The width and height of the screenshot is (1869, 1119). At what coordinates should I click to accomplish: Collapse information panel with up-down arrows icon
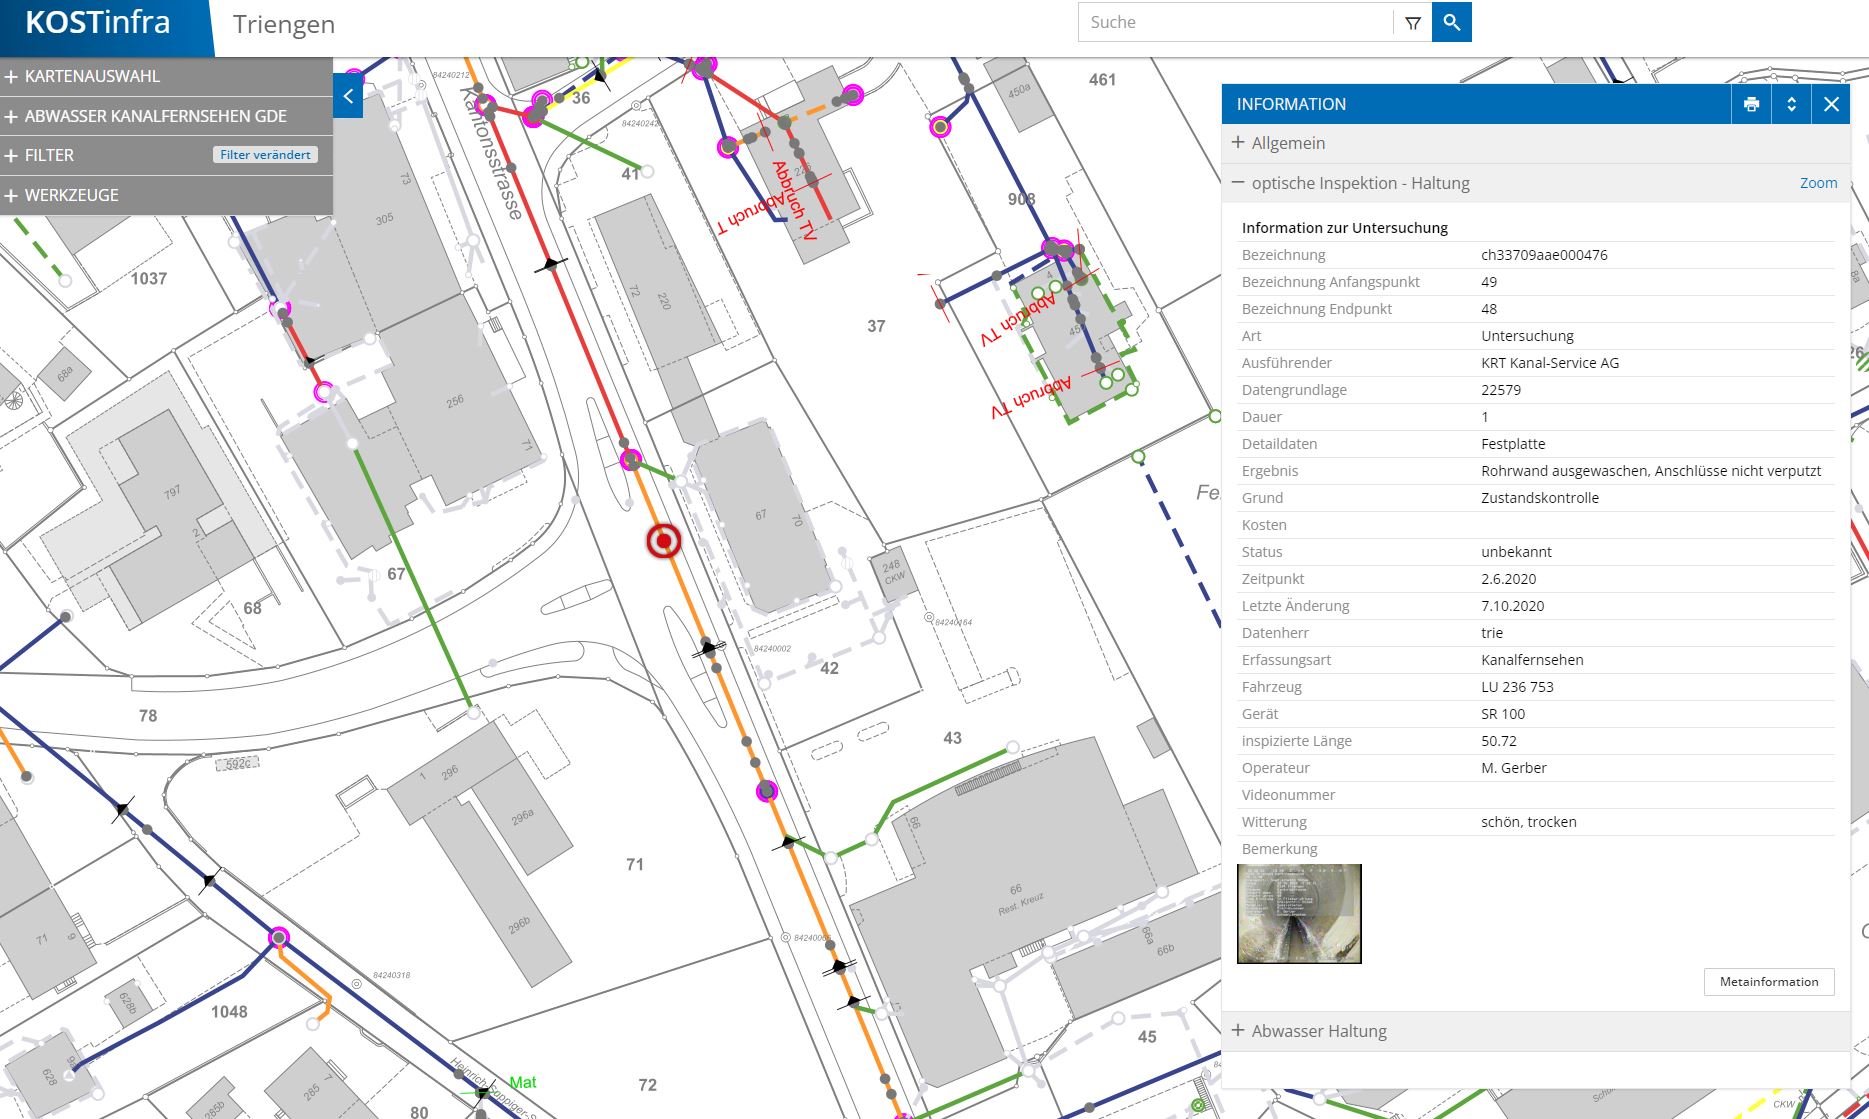pyautogui.click(x=1791, y=104)
